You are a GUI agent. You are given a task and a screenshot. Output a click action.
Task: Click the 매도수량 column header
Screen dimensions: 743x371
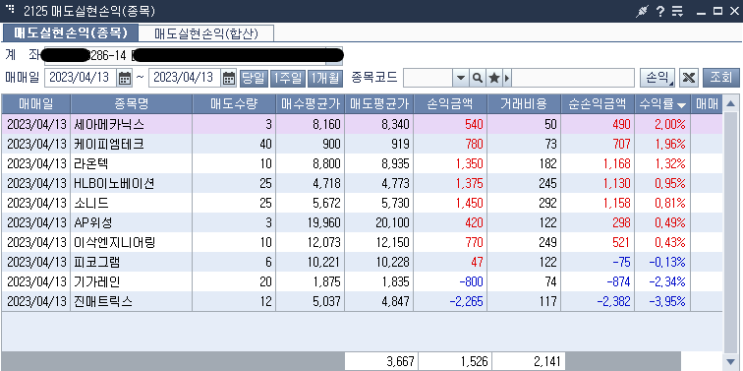pos(234,104)
